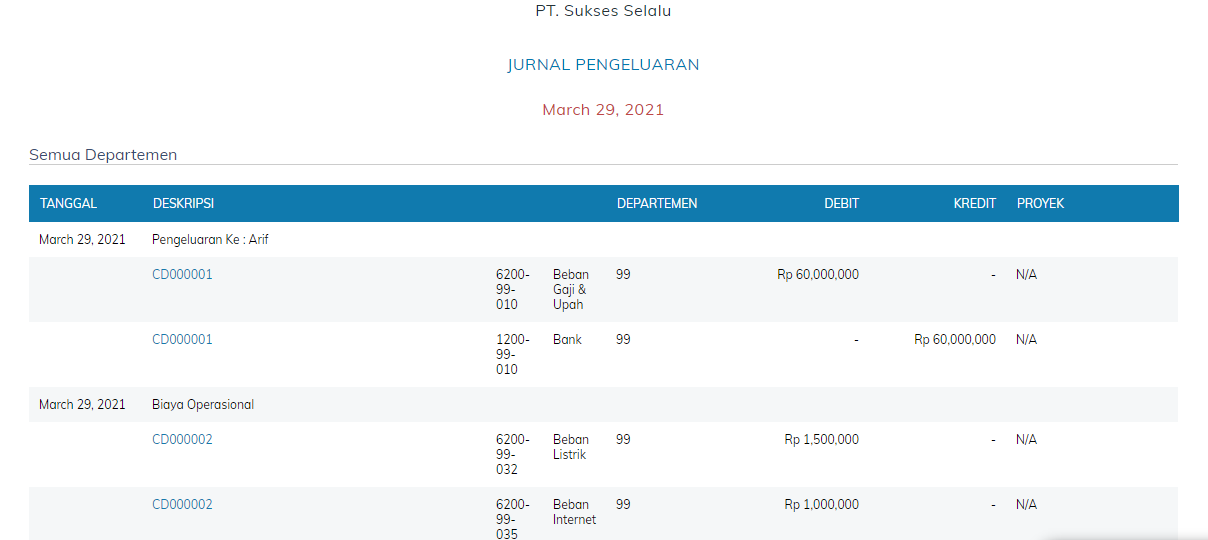Open CD000002 link in Beban Listrik row
This screenshot has width=1208, height=540.
point(182,440)
